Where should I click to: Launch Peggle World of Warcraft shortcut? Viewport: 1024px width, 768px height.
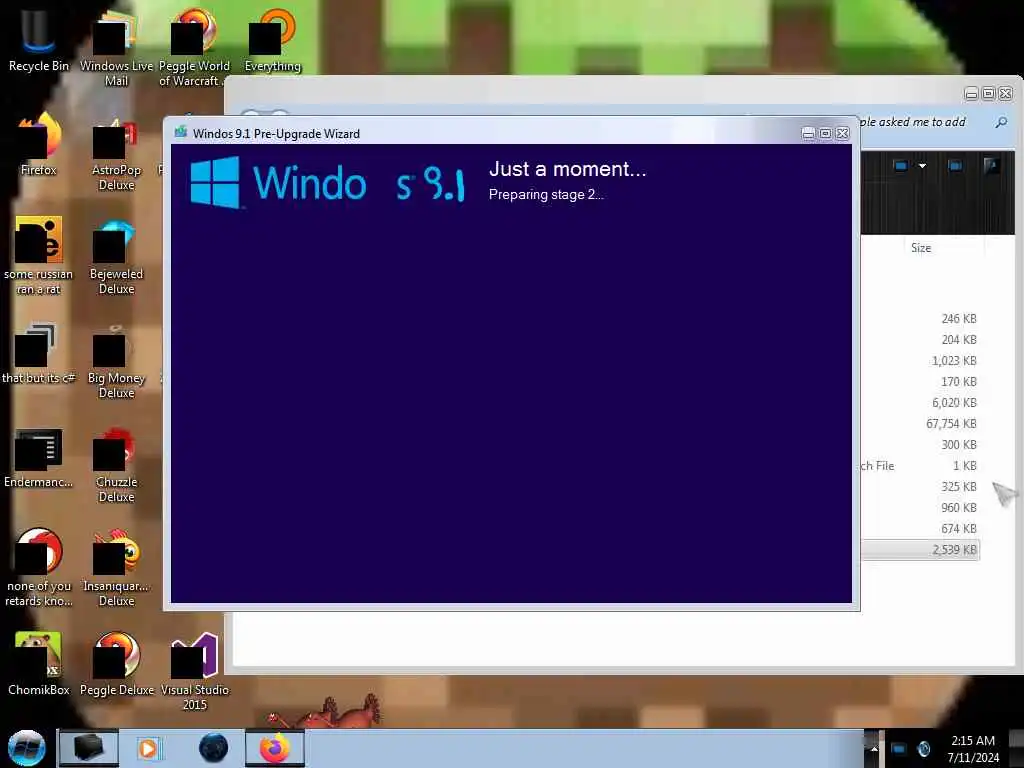click(194, 47)
